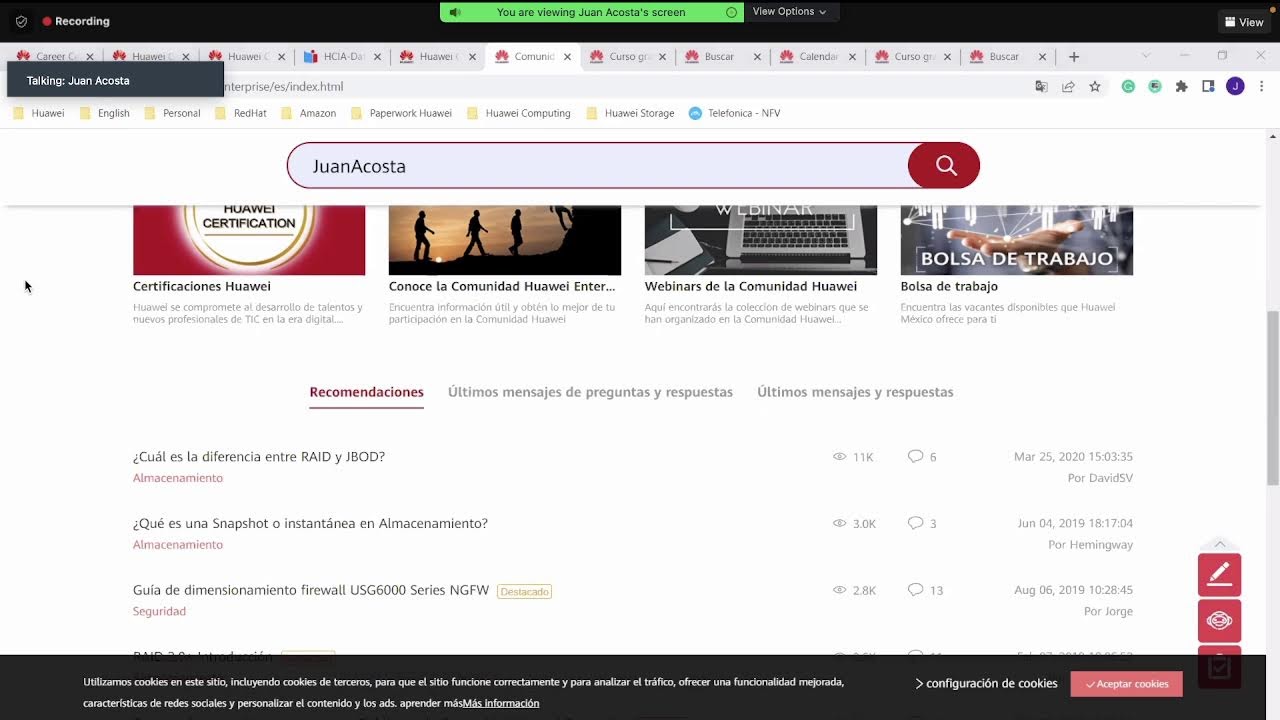Open the Bolsa de trabajo card title
This screenshot has height=720, width=1280.
(949, 286)
